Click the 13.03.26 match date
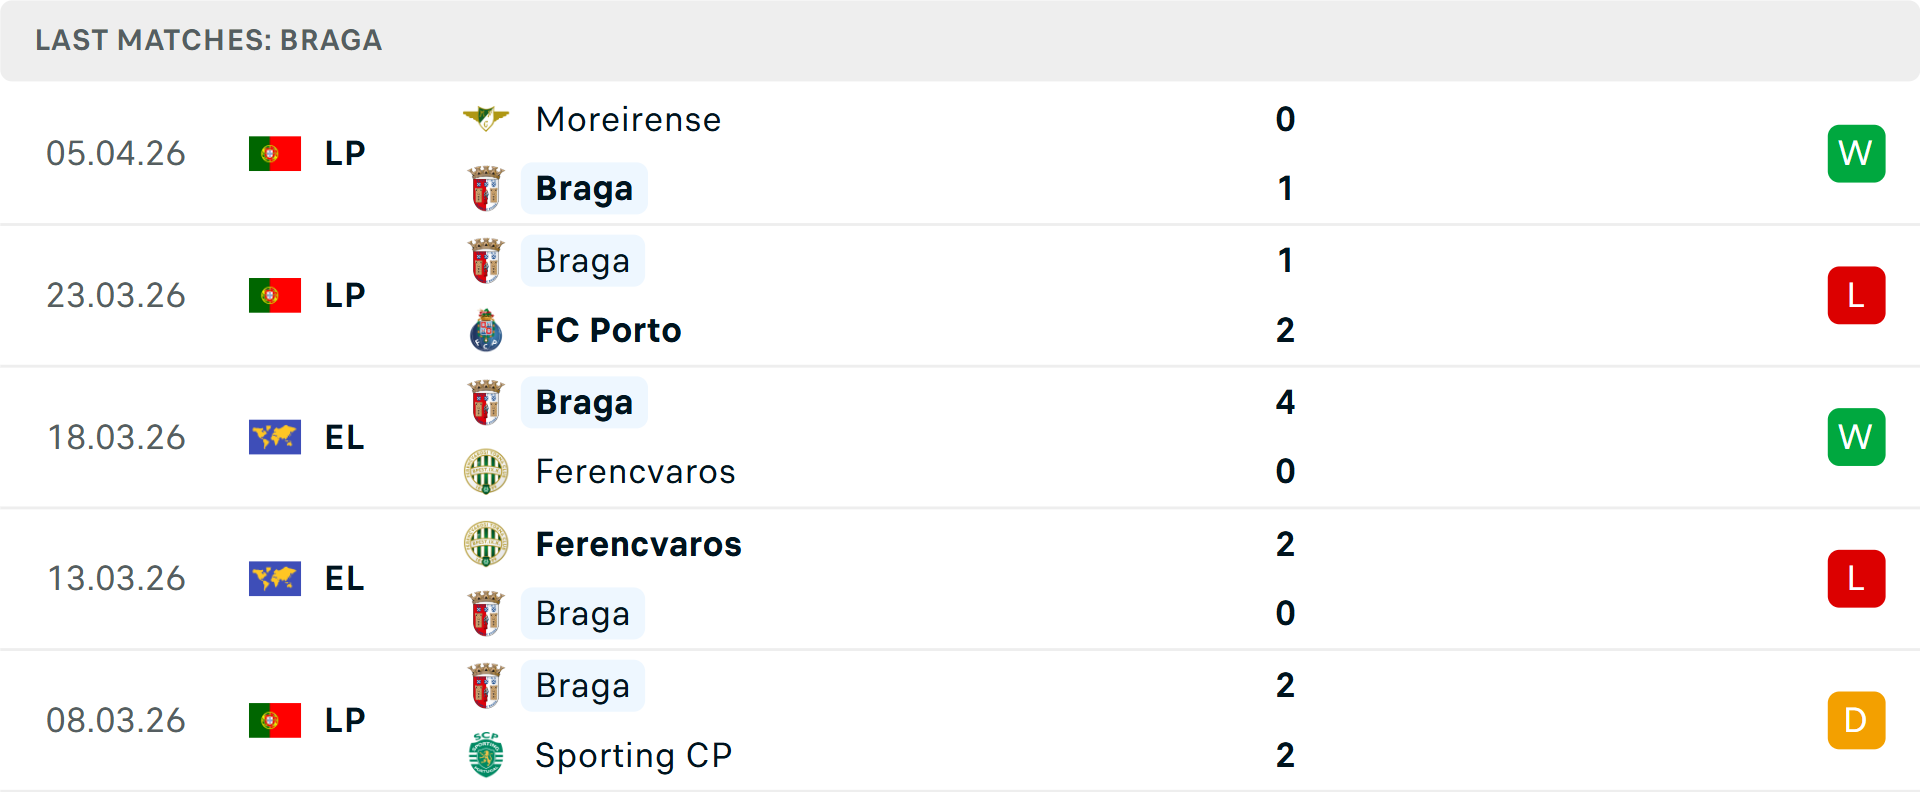This screenshot has width=1920, height=792. [116, 578]
